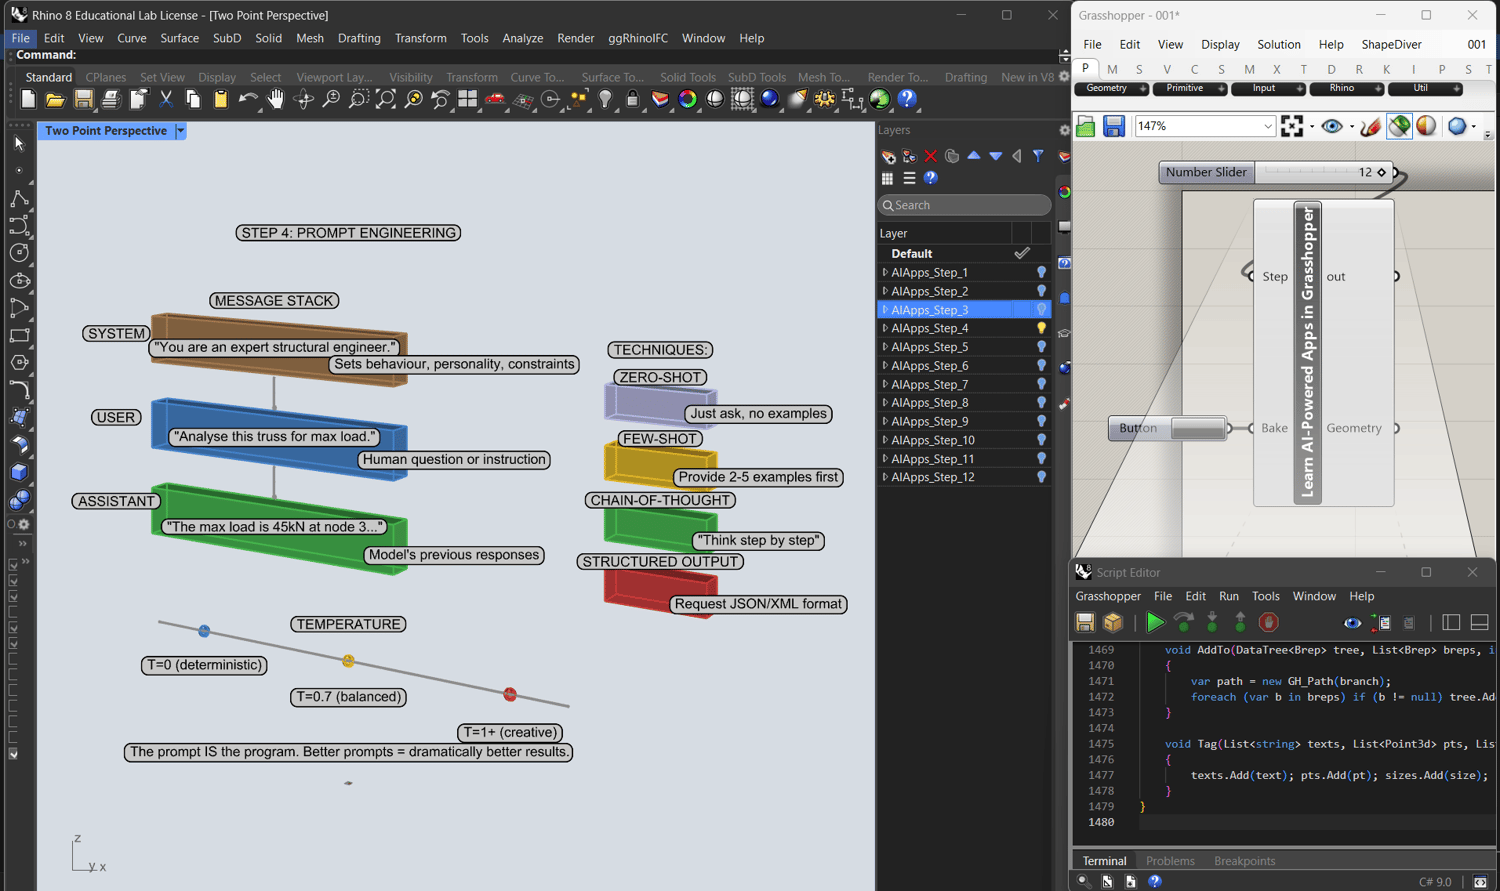Switch to the CPlanes toolbar tab

click(105, 77)
